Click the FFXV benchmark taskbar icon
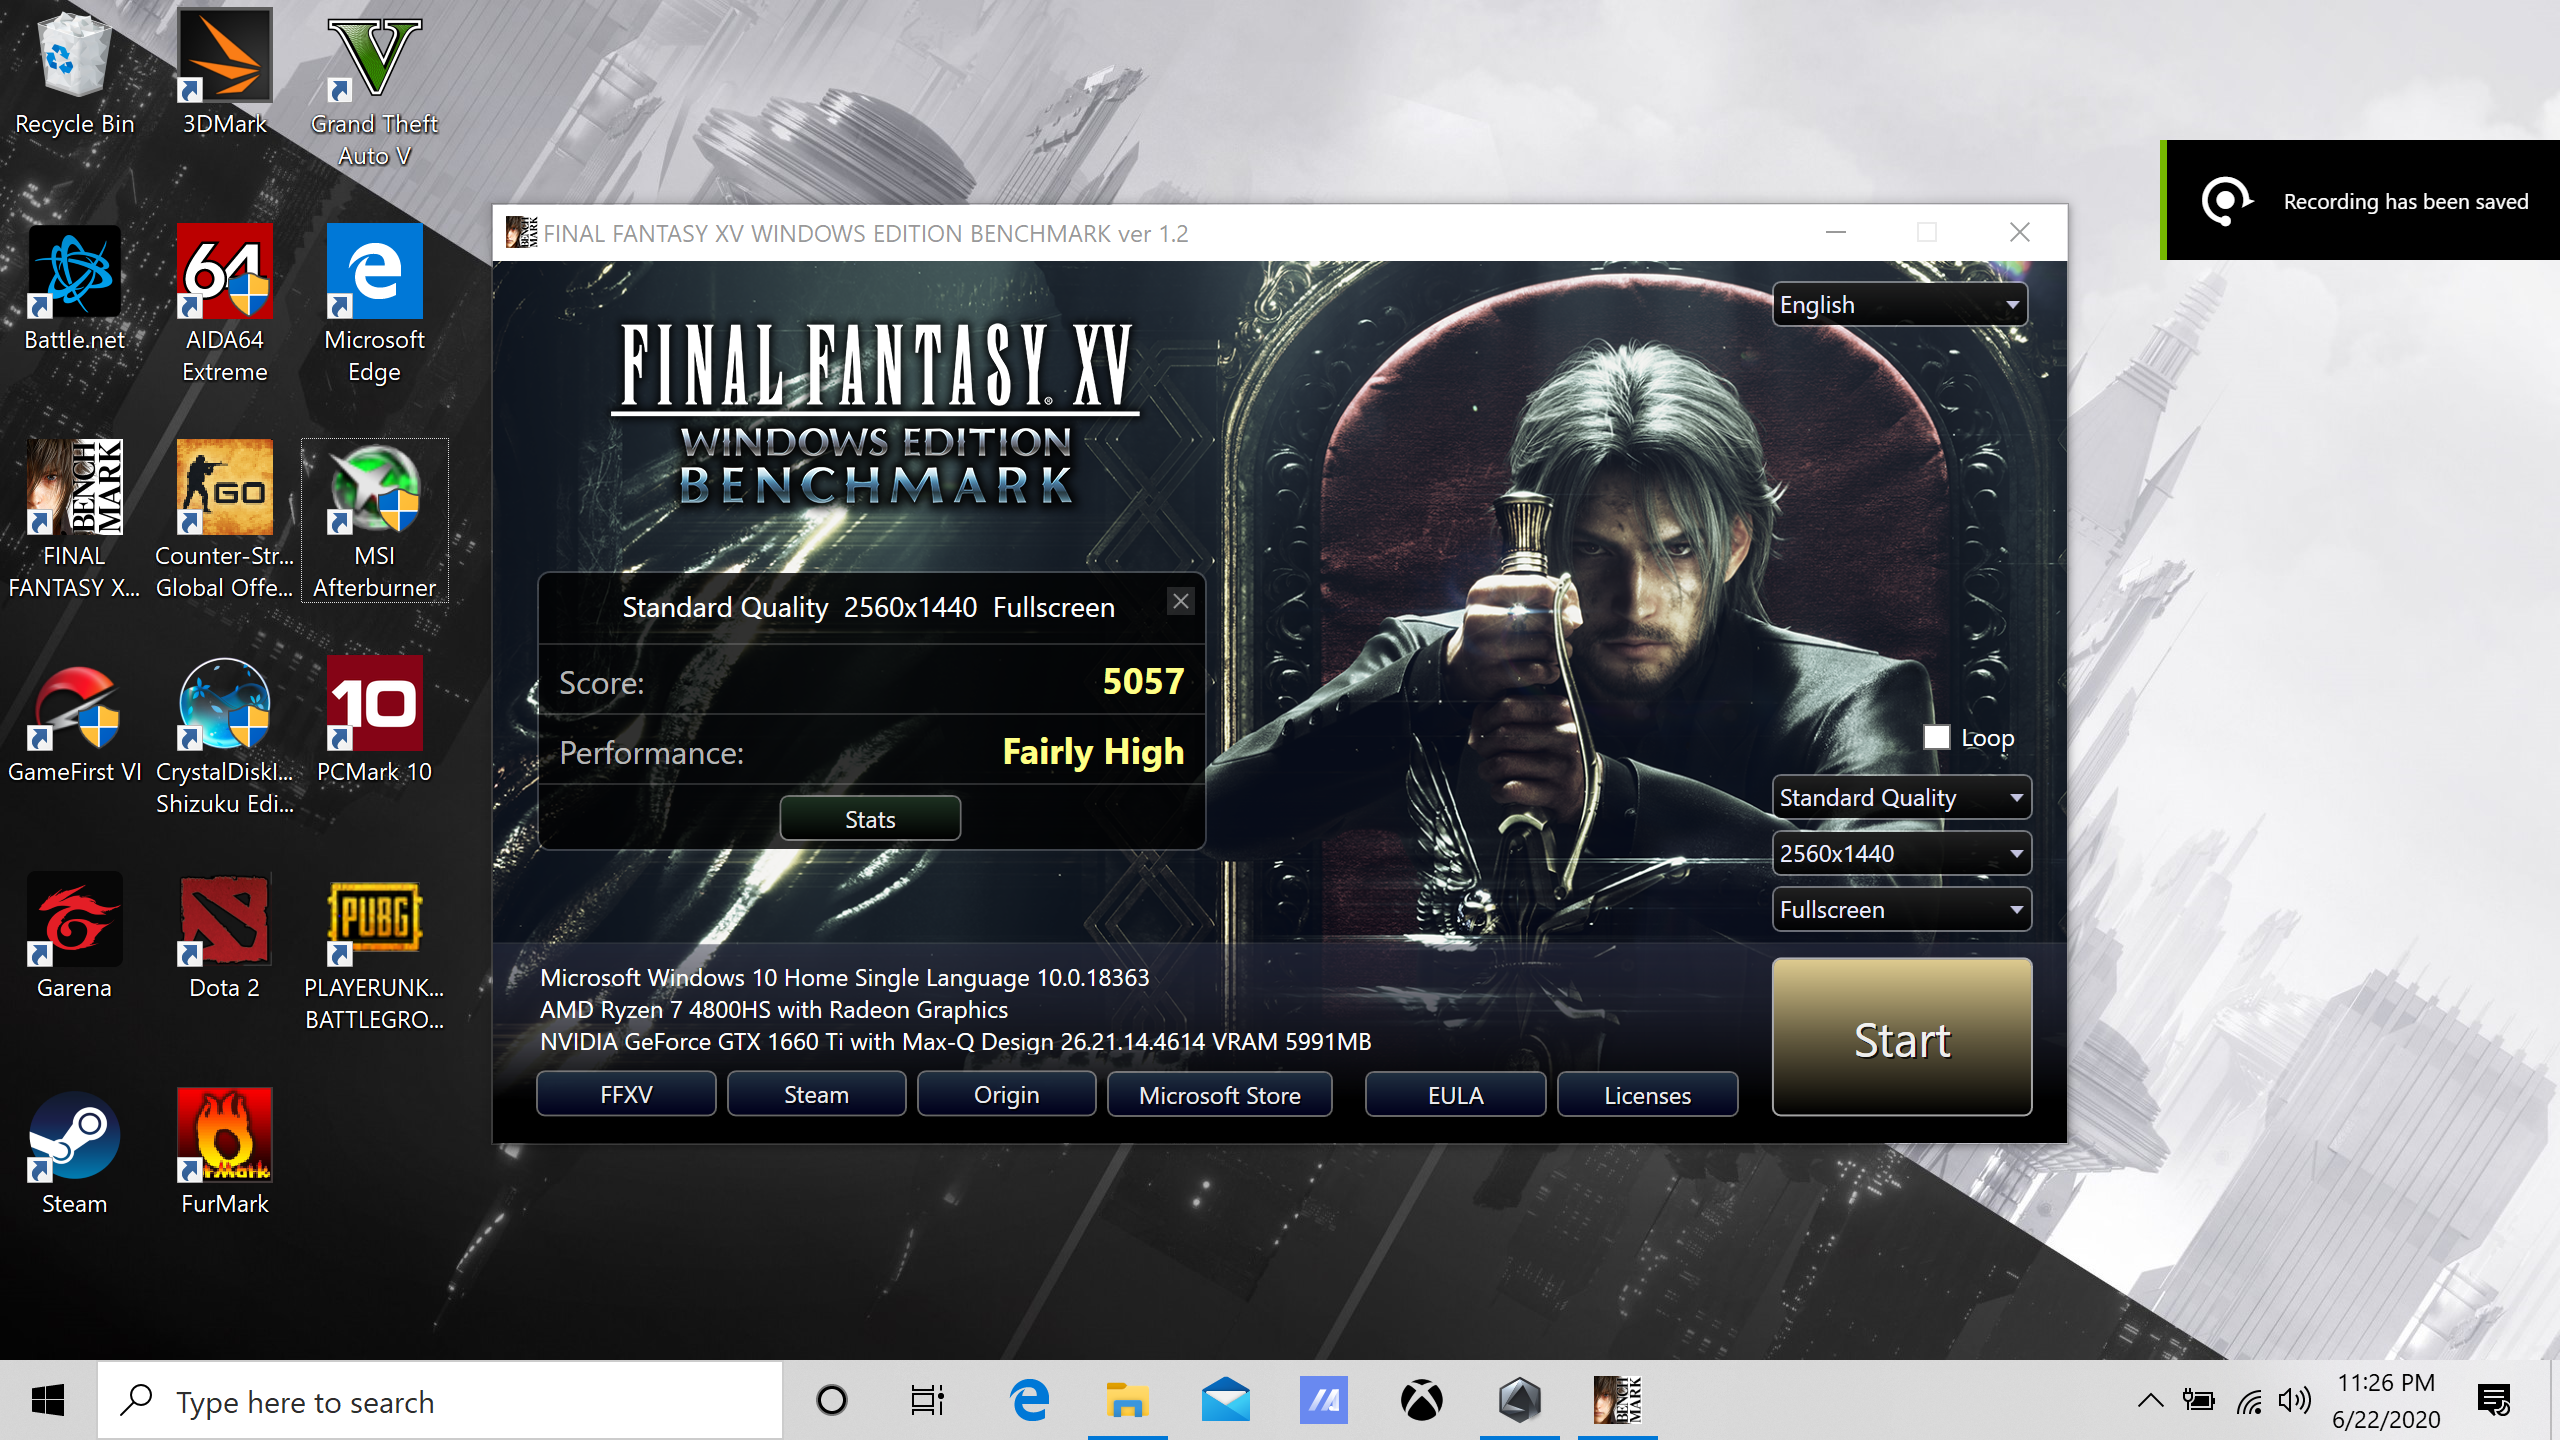Image resolution: width=2560 pixels, height=1440 pixels. [x=1617, y=1400]
